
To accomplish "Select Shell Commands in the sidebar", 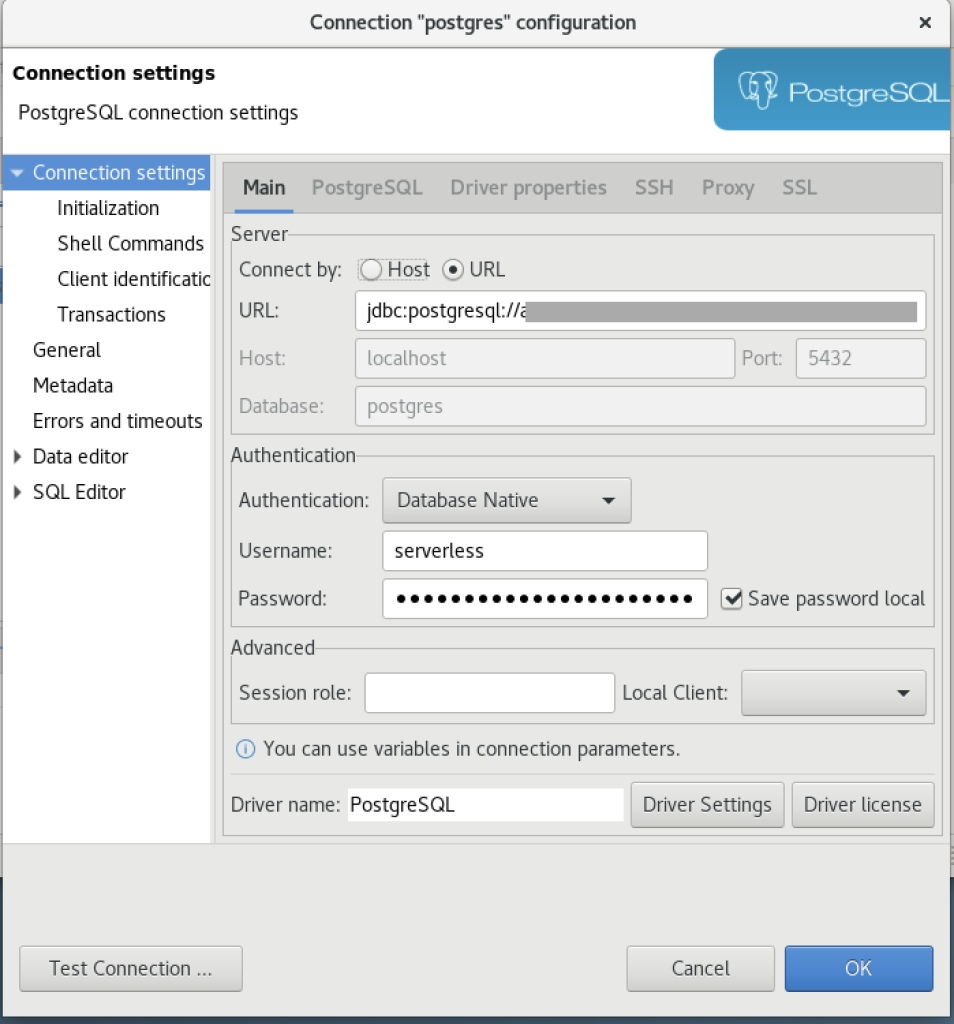I will (x=130, y=243).
